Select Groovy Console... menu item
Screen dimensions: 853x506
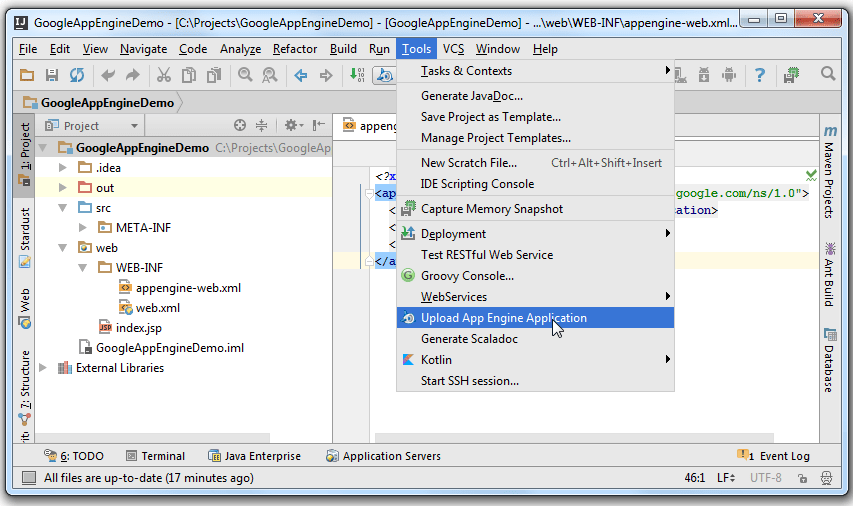pos(535,276)
